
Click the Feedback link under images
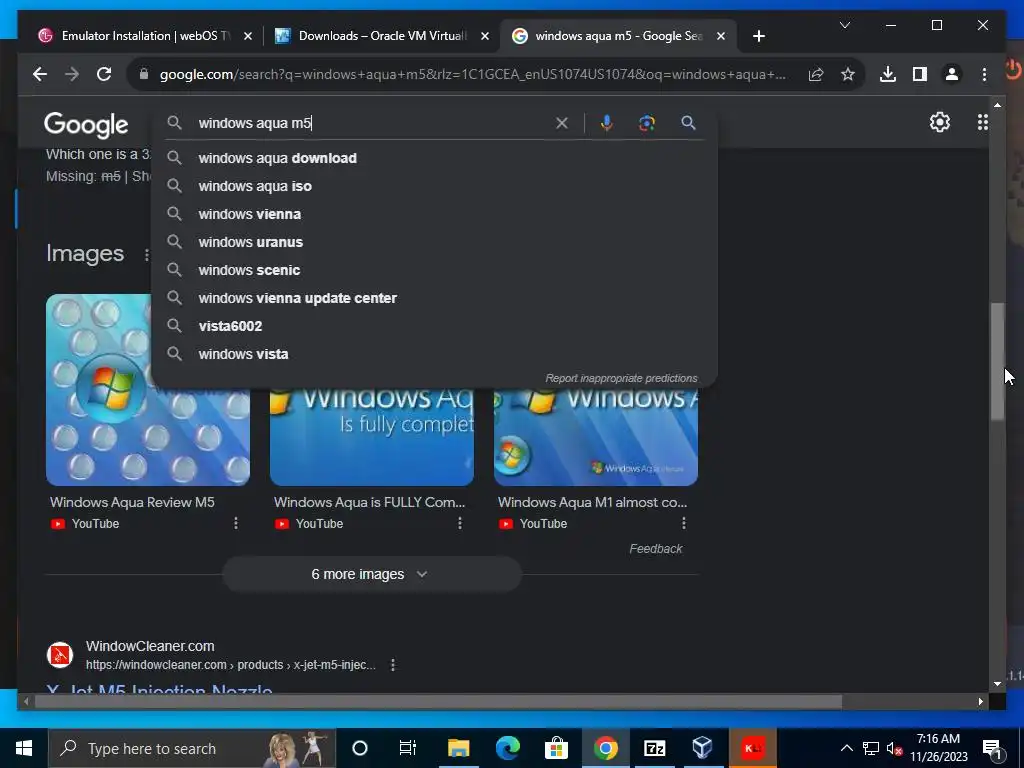pyautogui.click(x=656, y=549)
